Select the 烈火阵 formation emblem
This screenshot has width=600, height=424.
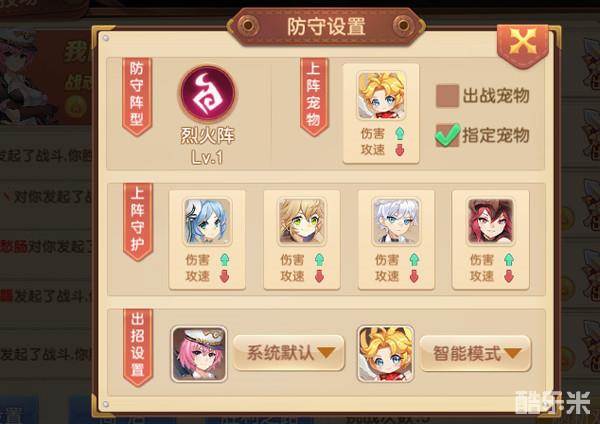pyautogui.click(x=207, y=94)
